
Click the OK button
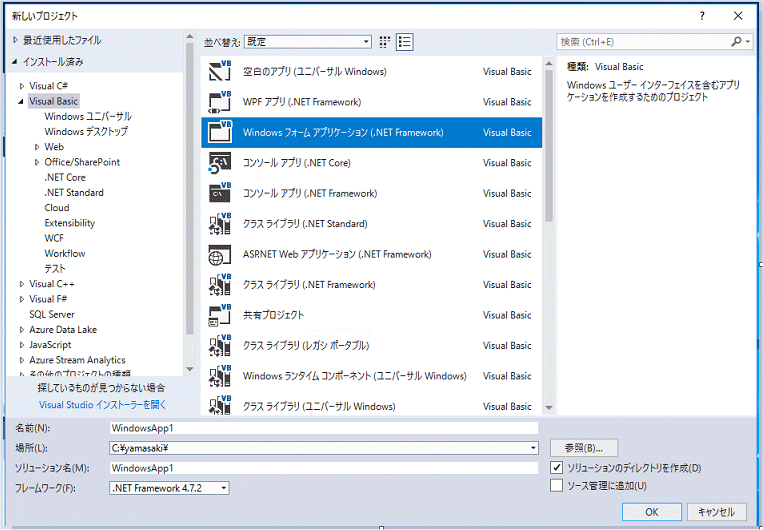[x=652, y=512]
